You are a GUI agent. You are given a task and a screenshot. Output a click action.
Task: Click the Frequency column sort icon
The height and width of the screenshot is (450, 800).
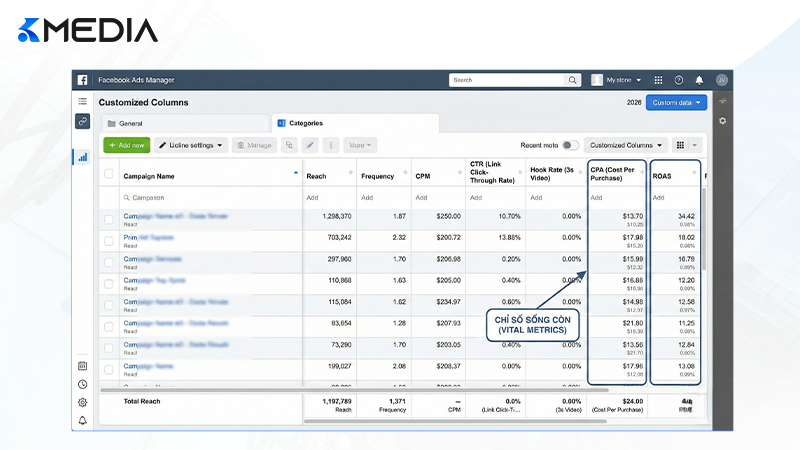[x=405, y=172]
